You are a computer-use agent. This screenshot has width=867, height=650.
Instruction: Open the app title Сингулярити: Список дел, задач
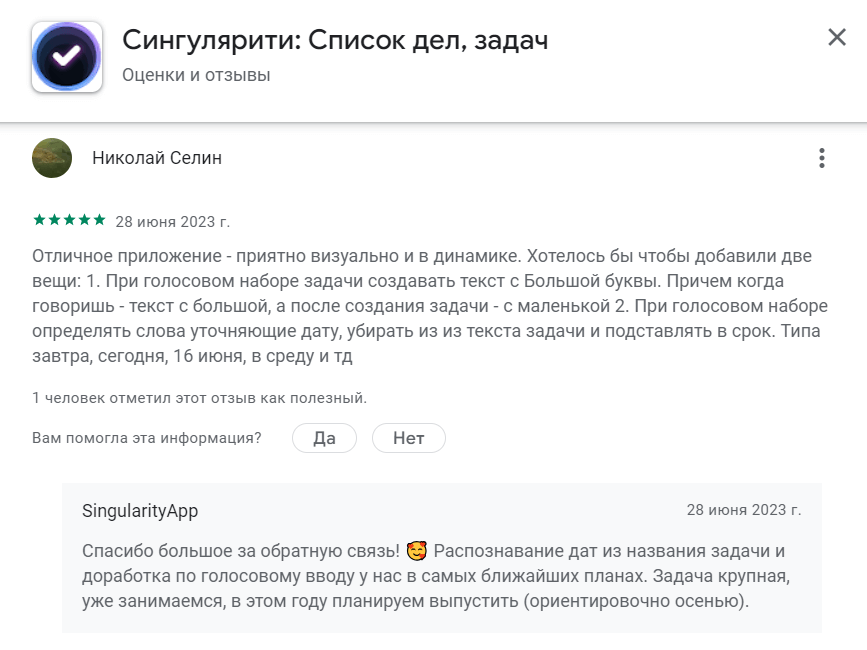[x=333, y=39]
